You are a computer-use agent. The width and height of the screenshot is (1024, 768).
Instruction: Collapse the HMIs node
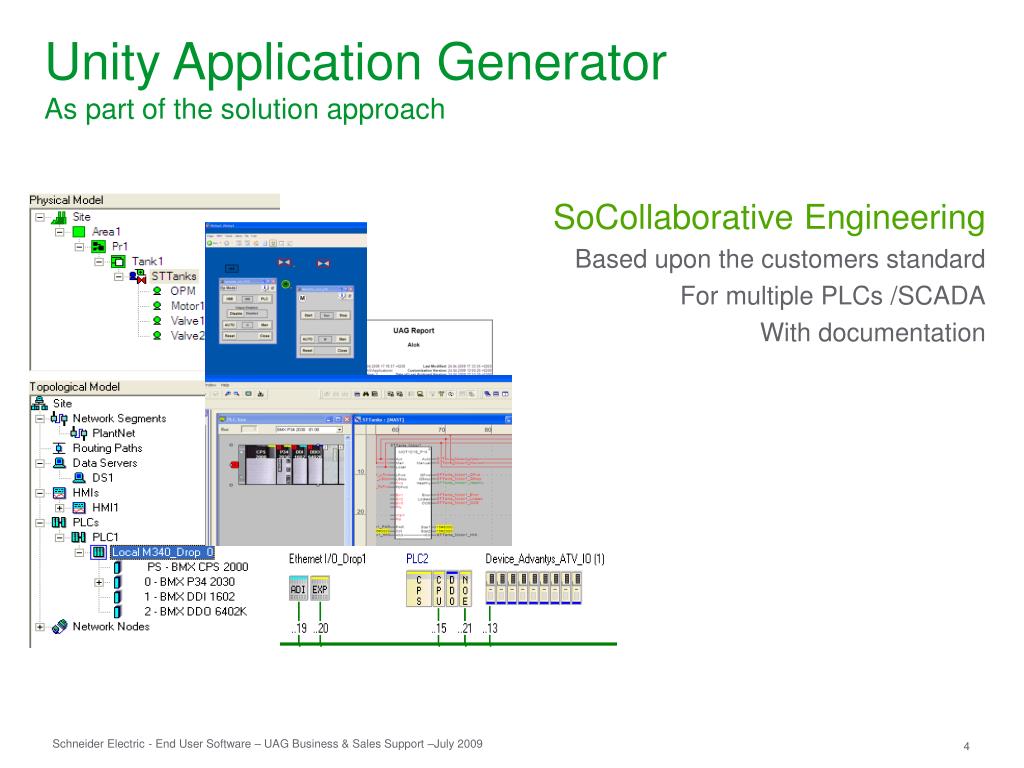click(x=40, y=493)
